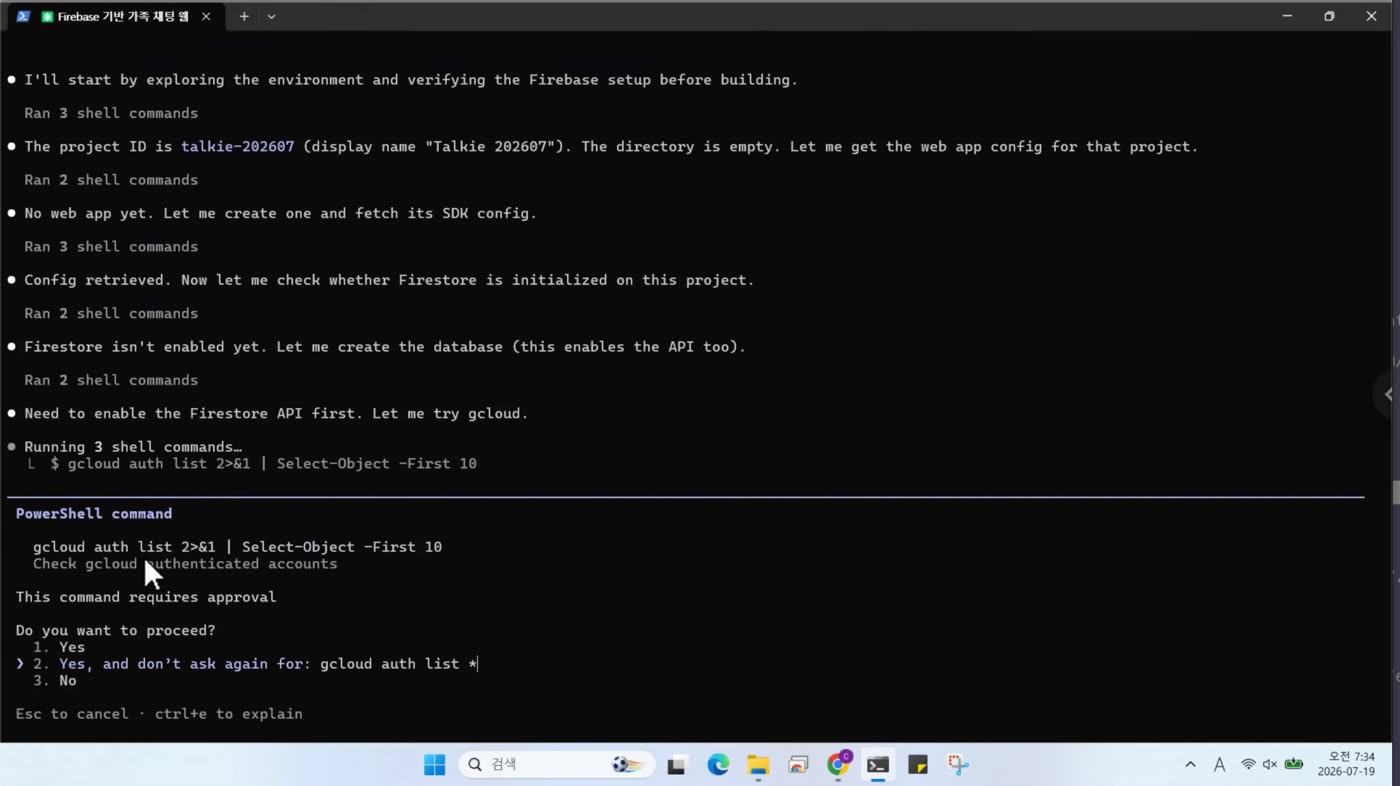1400x786 pixels.
Task: Click 'Ran 3 shell commands' under the exploring line
Action: tap(111, 113)
